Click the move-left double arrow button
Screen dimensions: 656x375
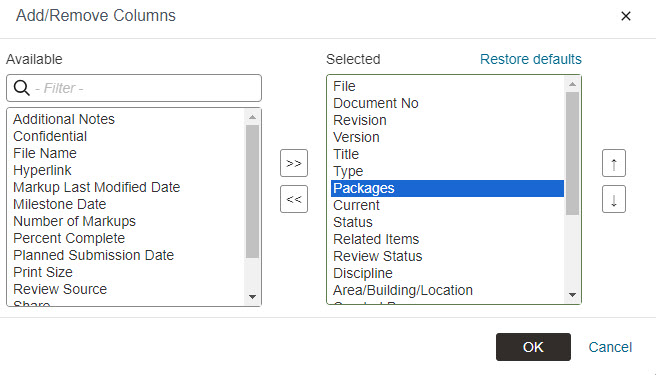pos(294,199)
